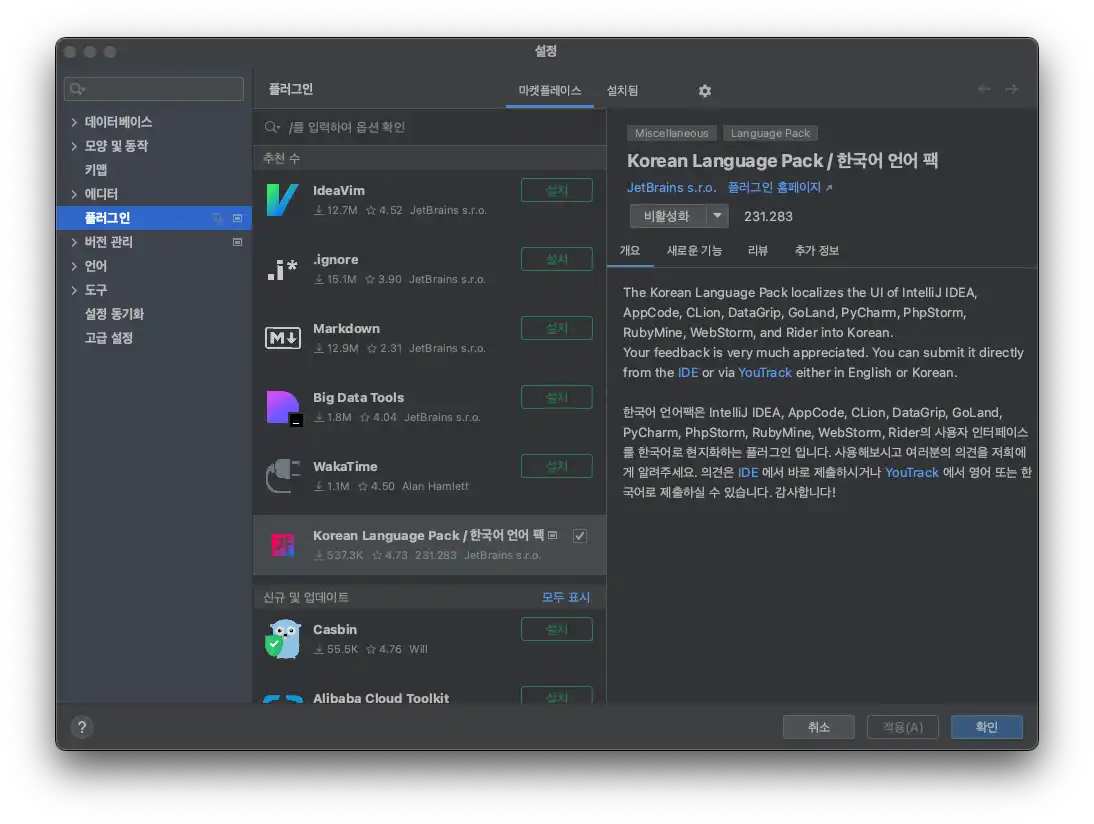Click the YouTrack link in Korean description
The image size is (1094, 824).
coord(912,472)
